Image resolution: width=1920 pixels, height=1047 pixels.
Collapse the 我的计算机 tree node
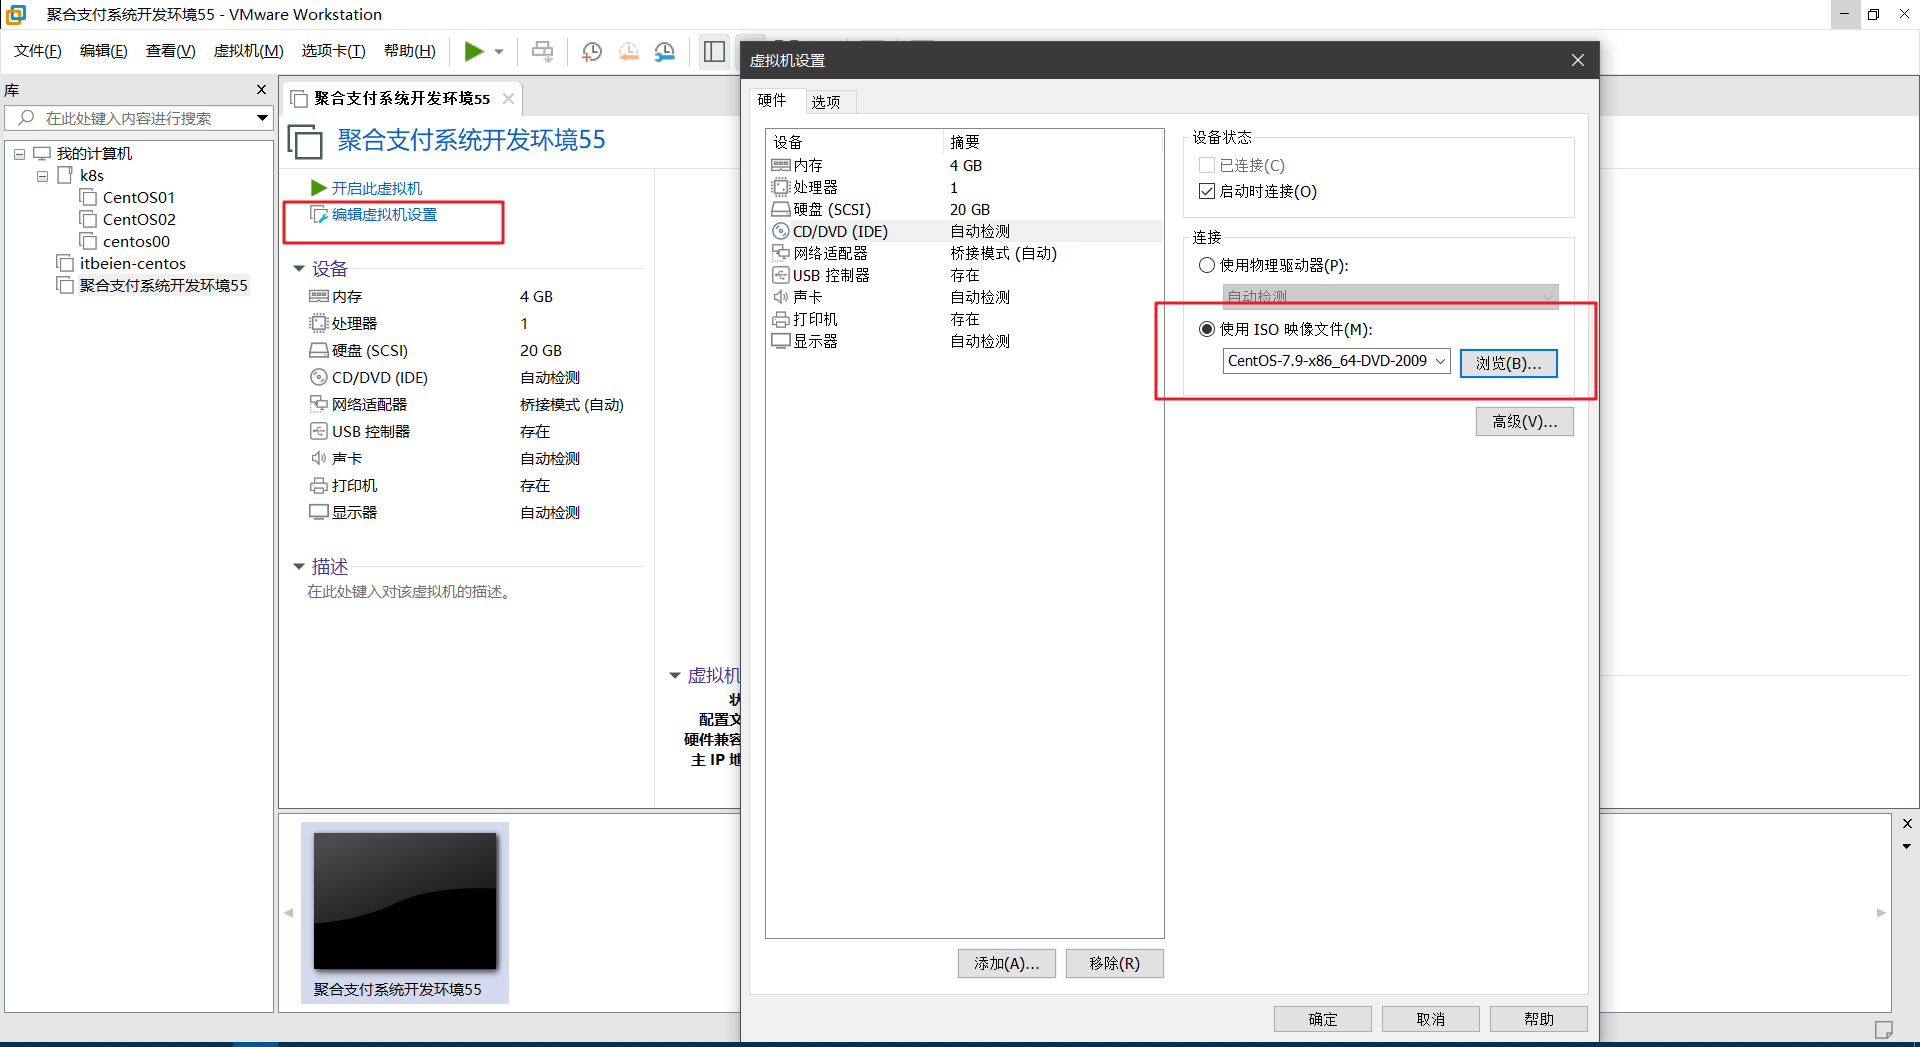click(x=19, y=154)
